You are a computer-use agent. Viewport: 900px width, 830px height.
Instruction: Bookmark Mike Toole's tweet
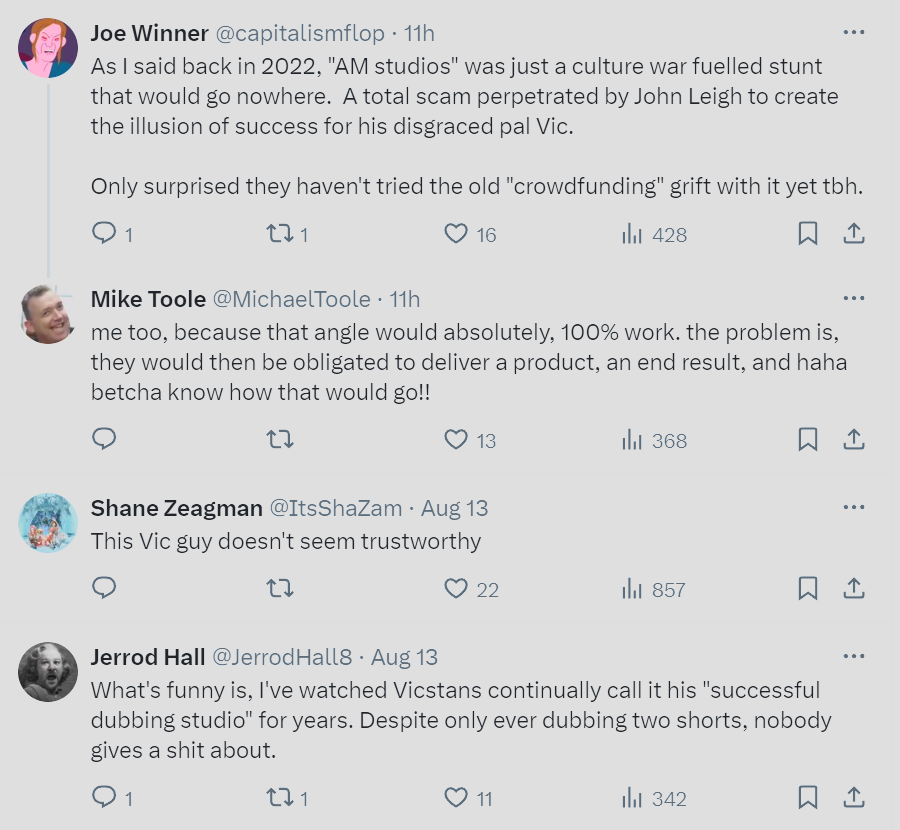808,440
